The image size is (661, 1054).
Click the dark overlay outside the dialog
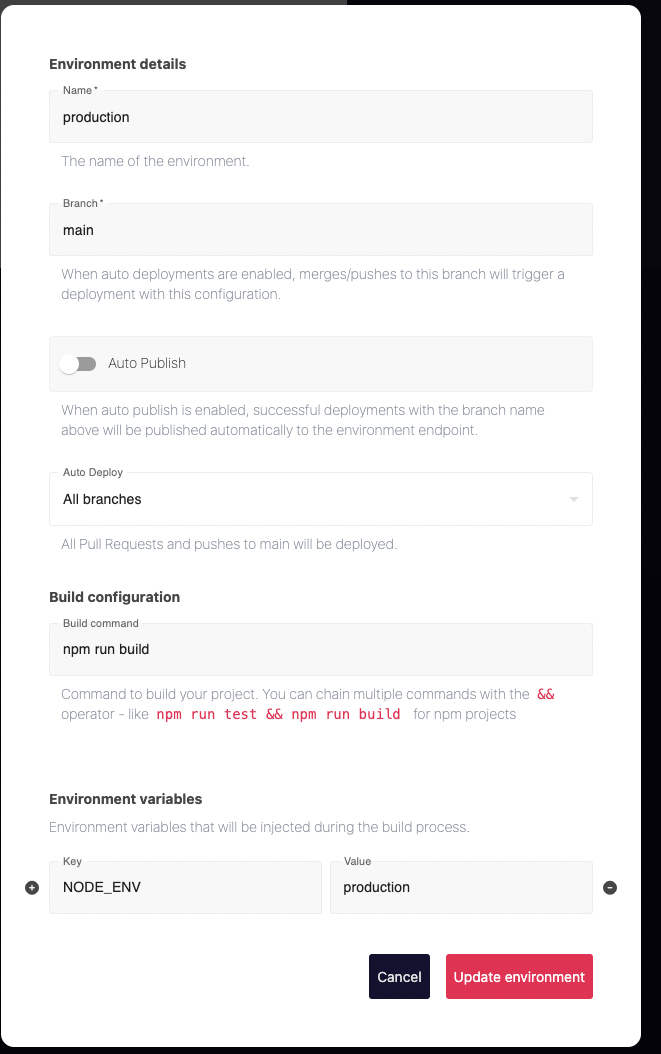click(651, 500)
